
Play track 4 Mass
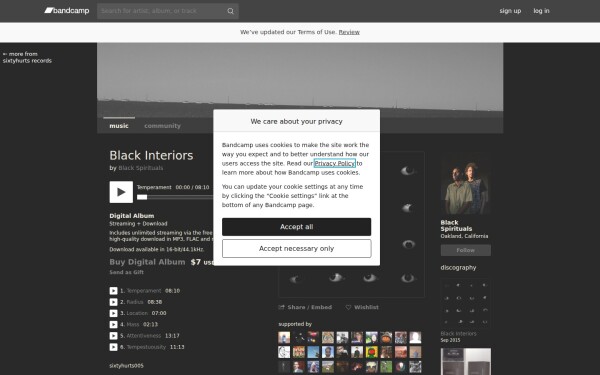113,324
